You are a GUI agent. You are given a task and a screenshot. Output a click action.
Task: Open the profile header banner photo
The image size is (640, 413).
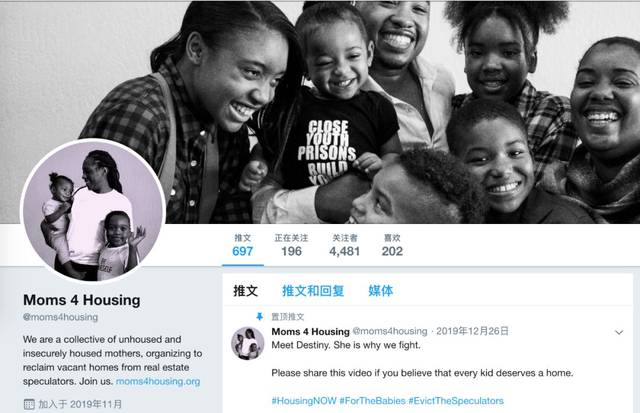click(320, 112)
